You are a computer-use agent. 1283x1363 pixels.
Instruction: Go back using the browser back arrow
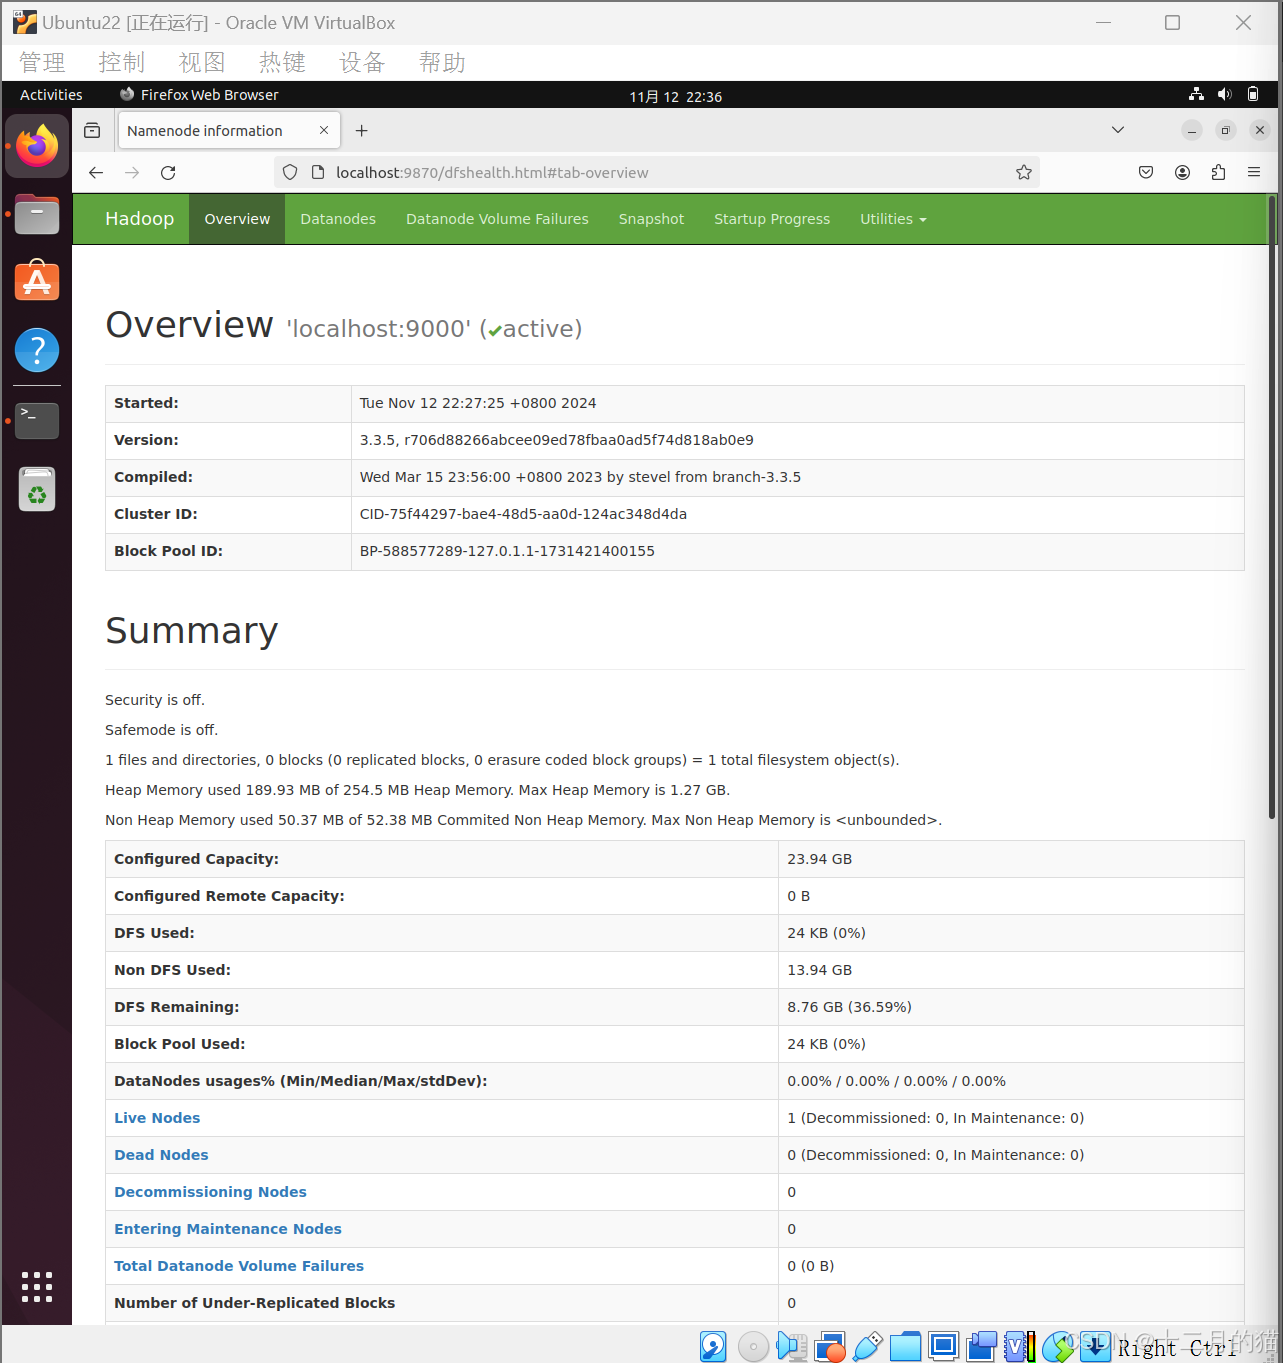(x=96, y=173)
